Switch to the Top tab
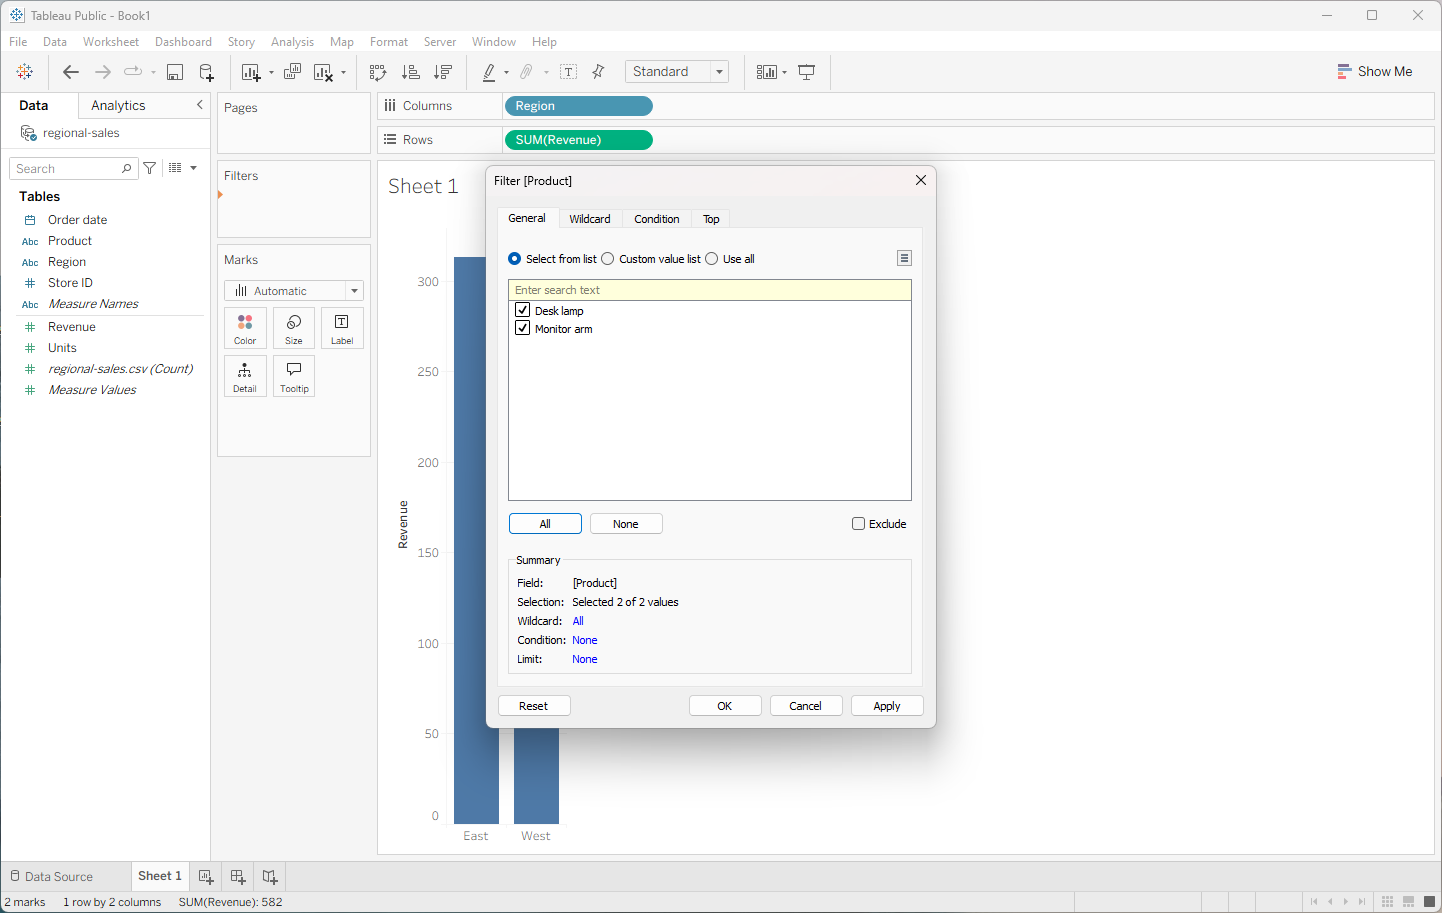Viewport: 1442px width, 913px height. click(x=711, y=219)
